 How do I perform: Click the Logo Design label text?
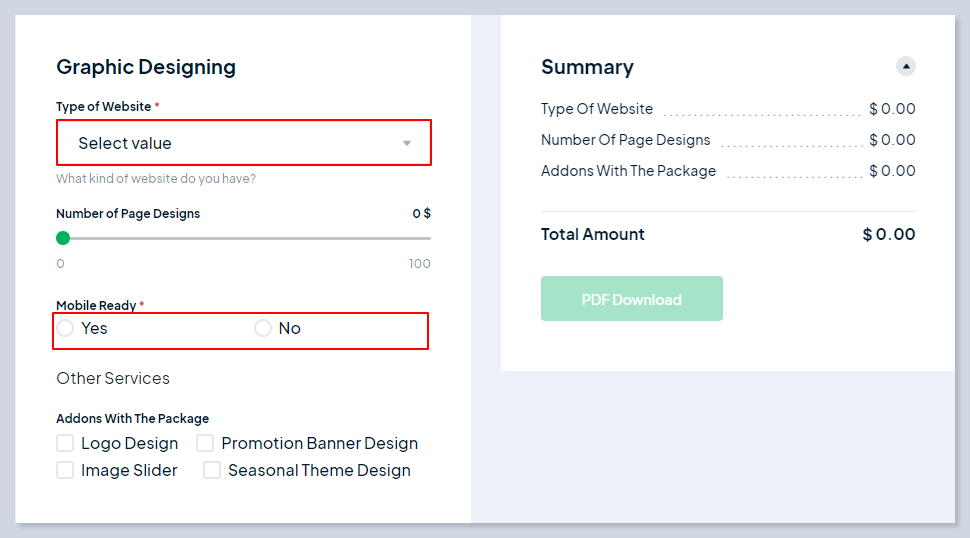129,443
